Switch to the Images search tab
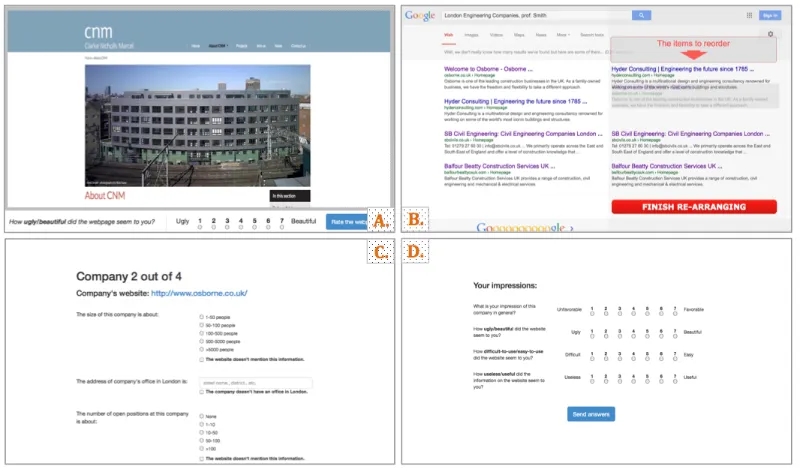Image resolution: width=802 pixels, height=468 pixels. pyautogui.click(x=471, y=35)
